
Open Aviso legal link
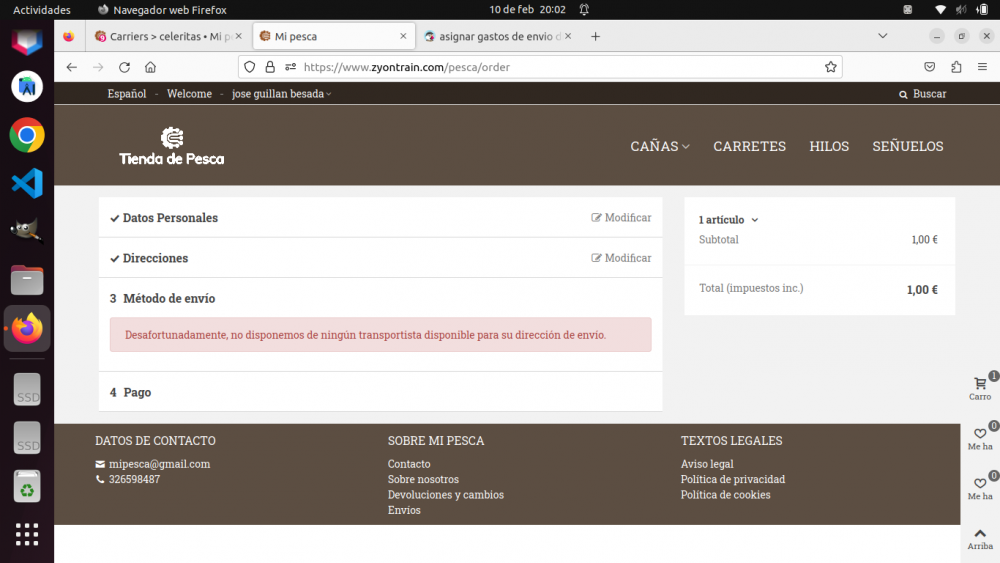(707, 464)
